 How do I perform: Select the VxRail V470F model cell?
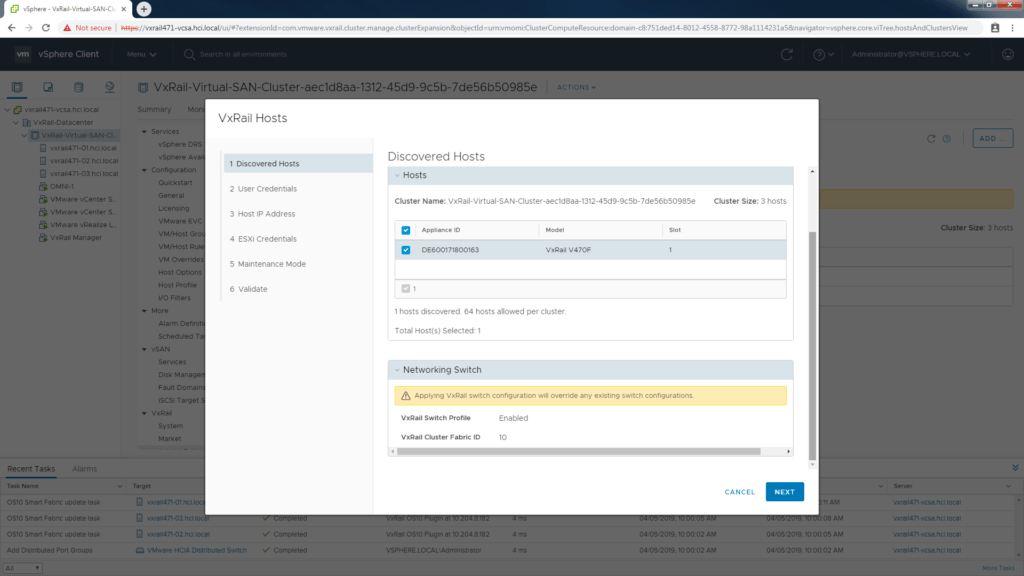[568, 250]
